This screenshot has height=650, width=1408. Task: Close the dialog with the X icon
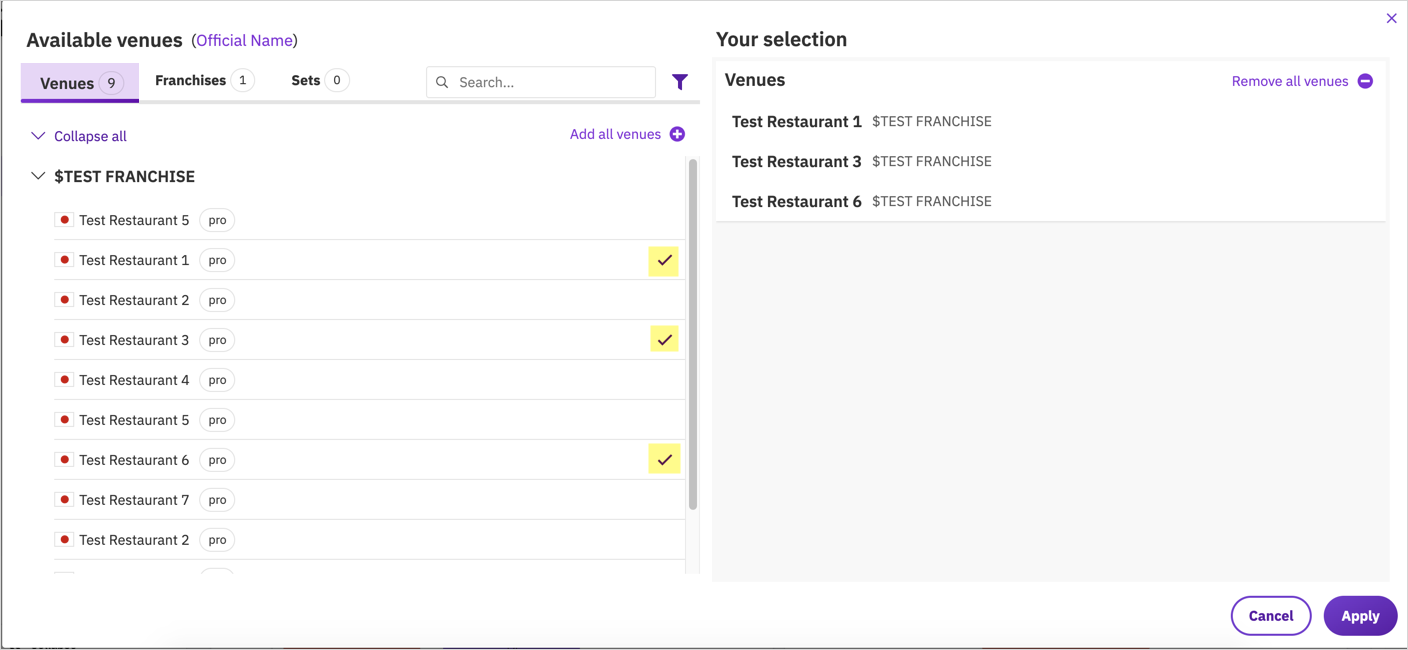1391,18
